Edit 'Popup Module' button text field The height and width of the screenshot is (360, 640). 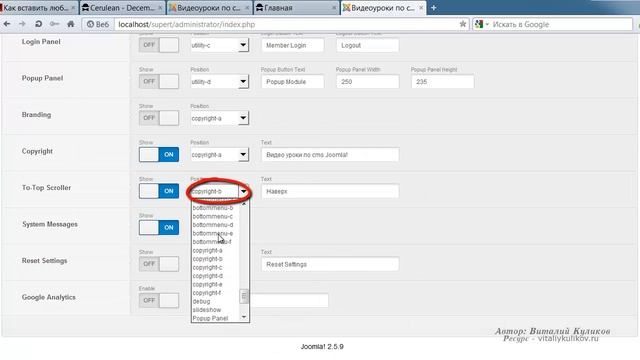[293, 82]
